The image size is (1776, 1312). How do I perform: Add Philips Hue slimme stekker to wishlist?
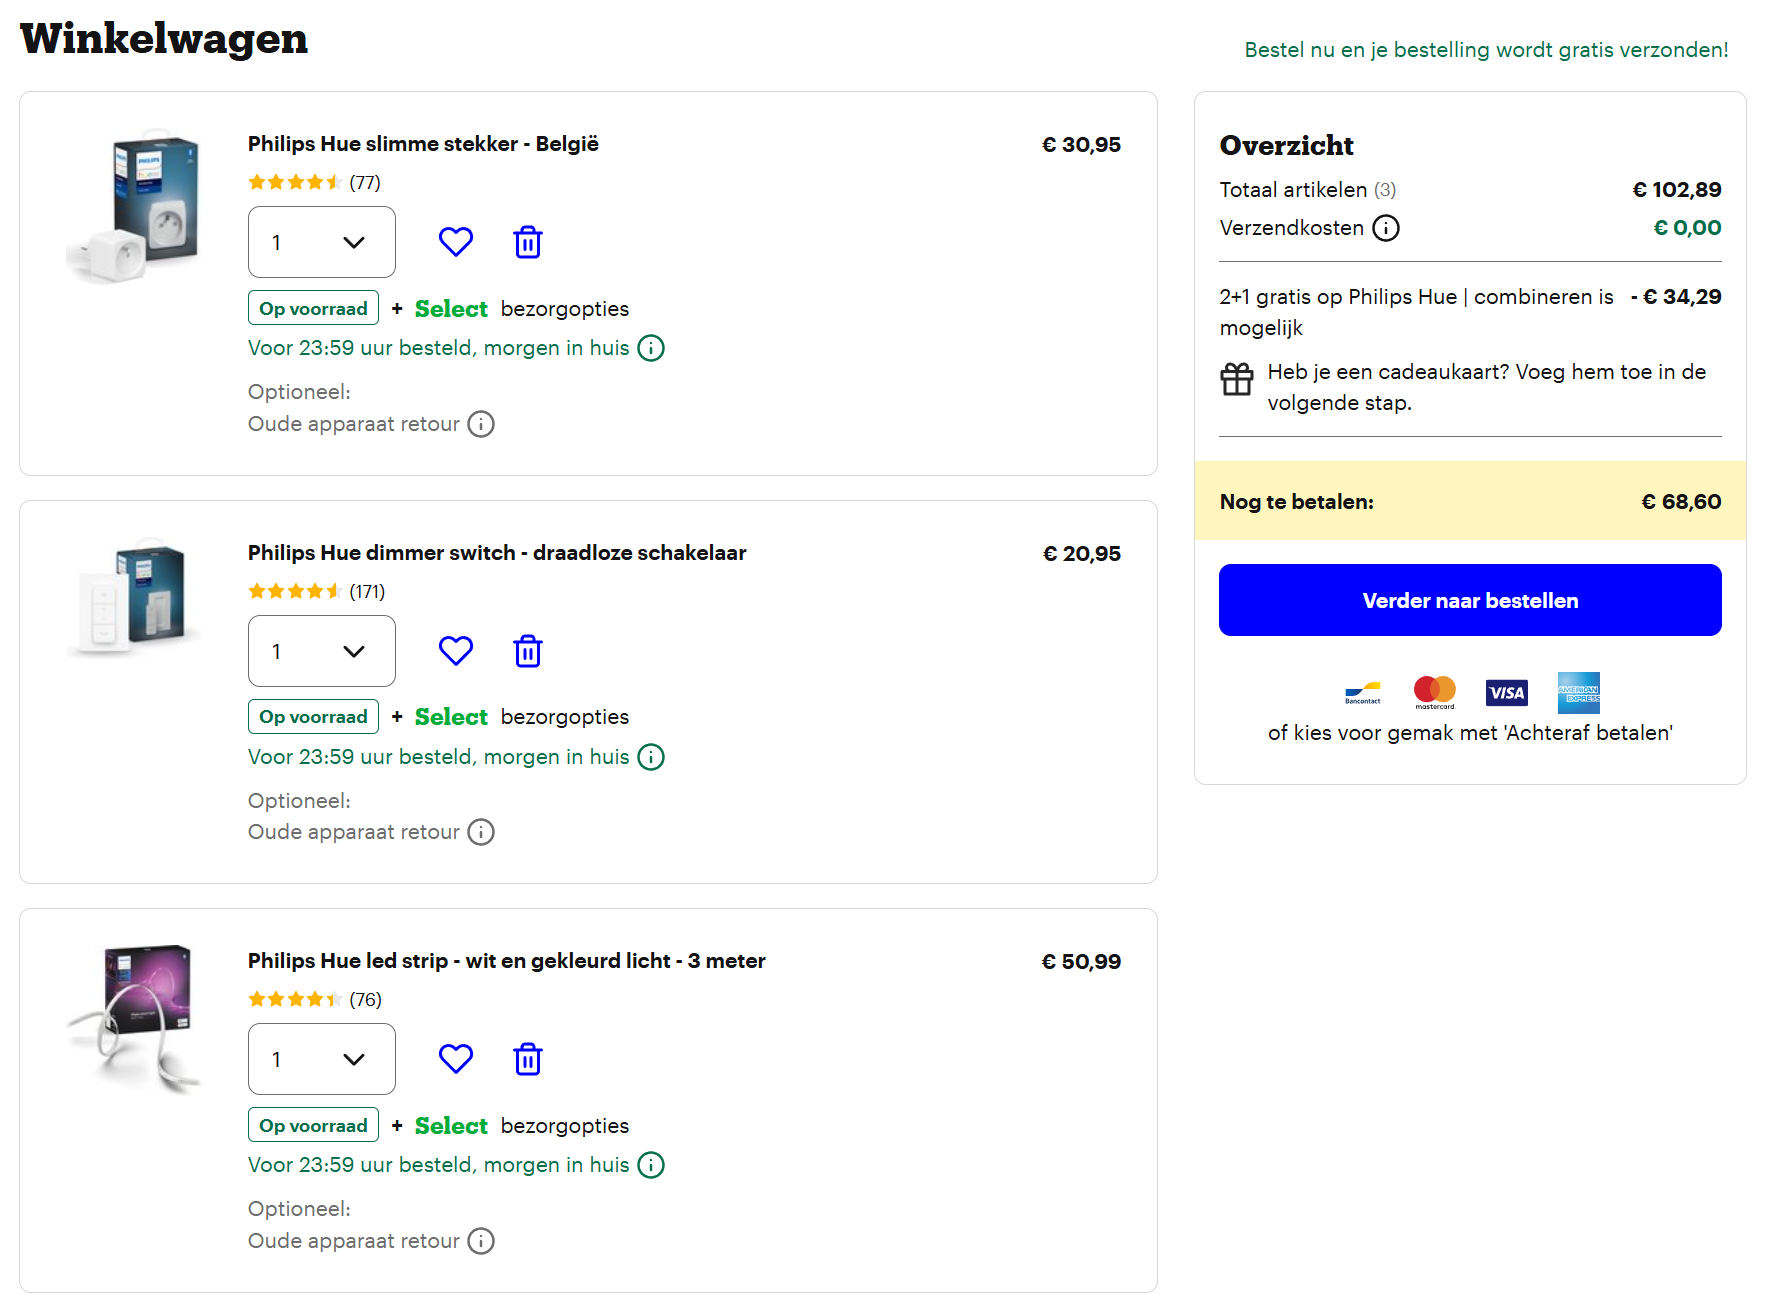click(455, 242)
